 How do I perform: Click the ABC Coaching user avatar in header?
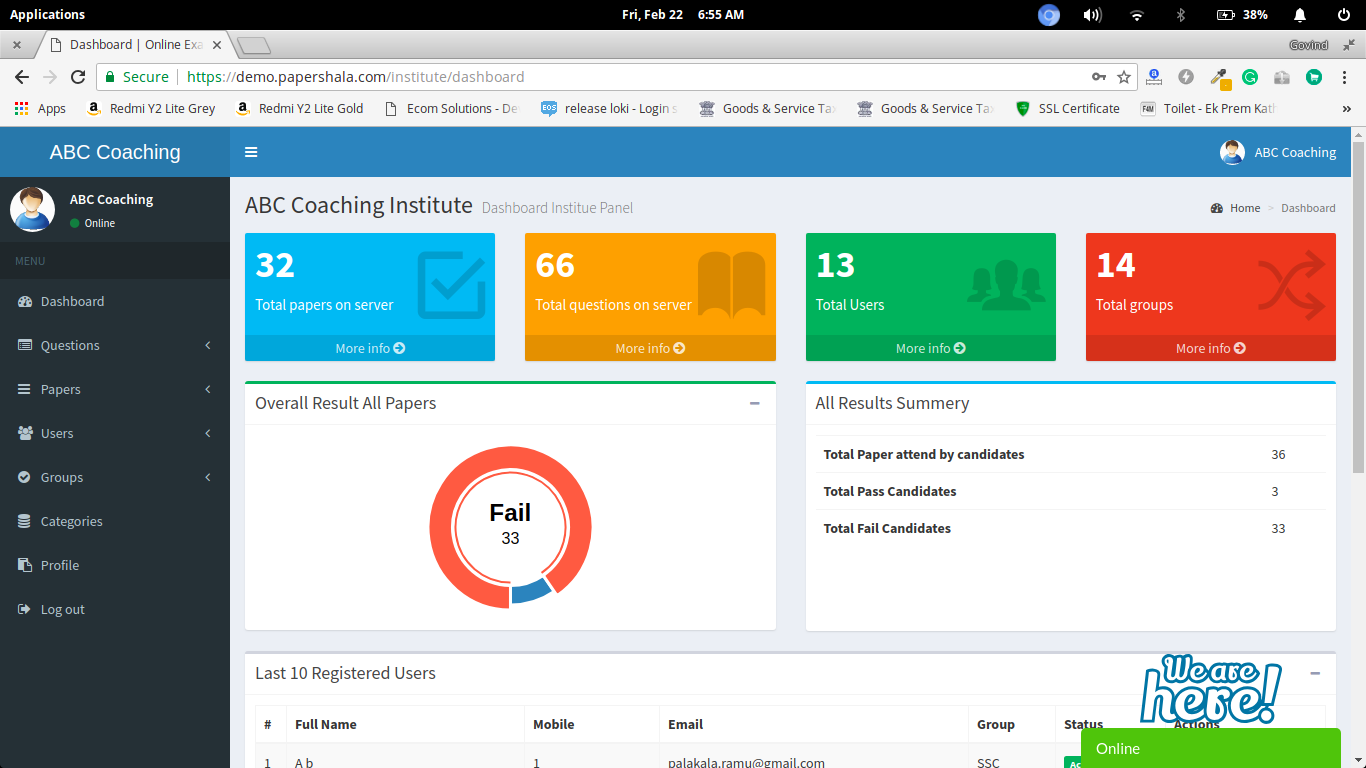click(x=1232, y=152)
